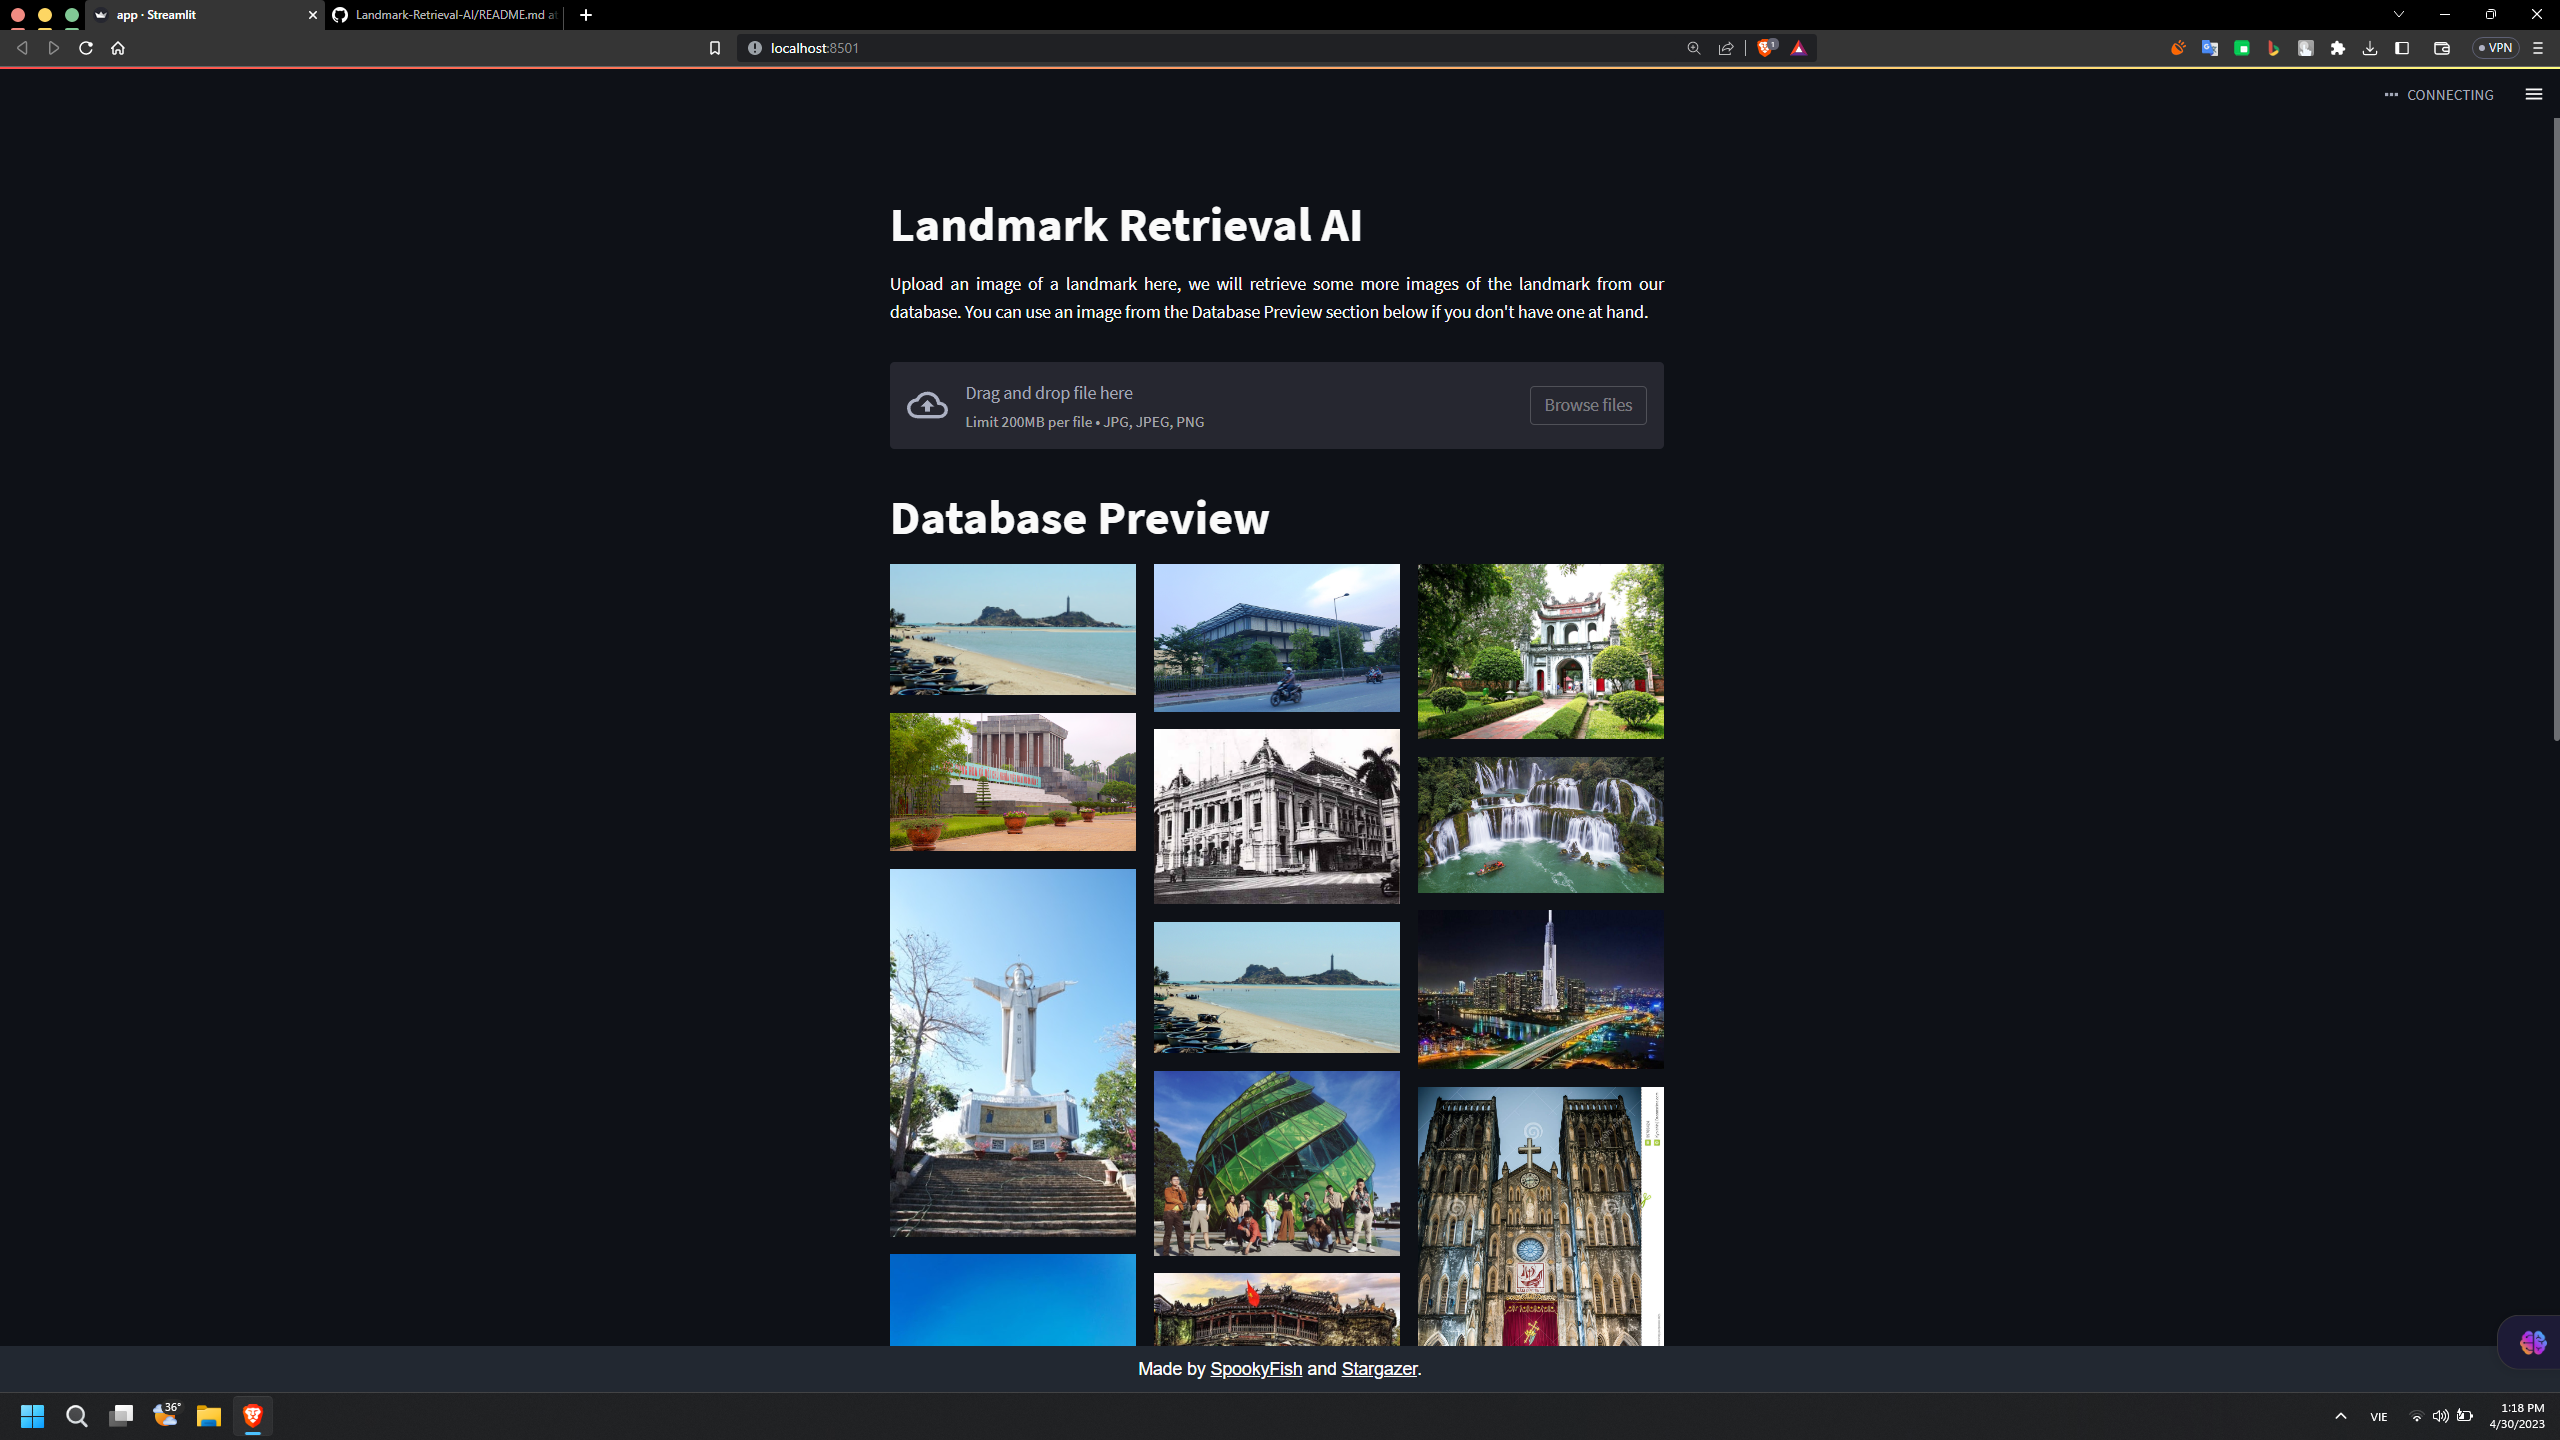Image resolution: width=2560 pixels, height=1440 pixels.
Task: Open the Streamlit hamburger menu
Action: 2533,94
